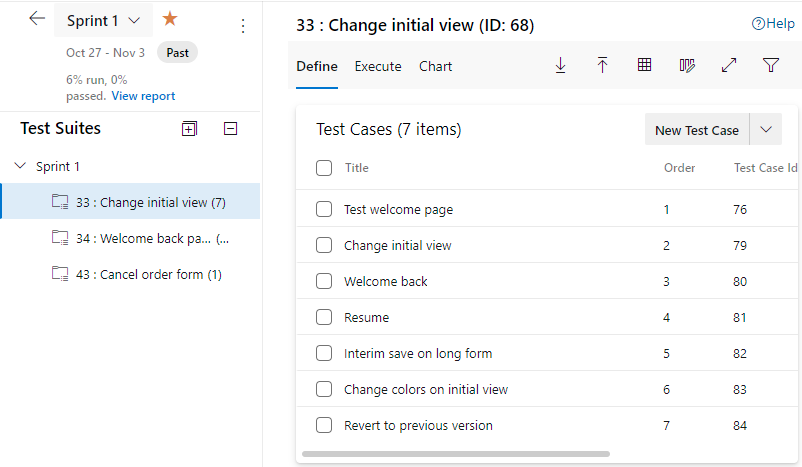Collapse all test suites icon
This screenshot has height=467, width=802.
pos(231,128)
